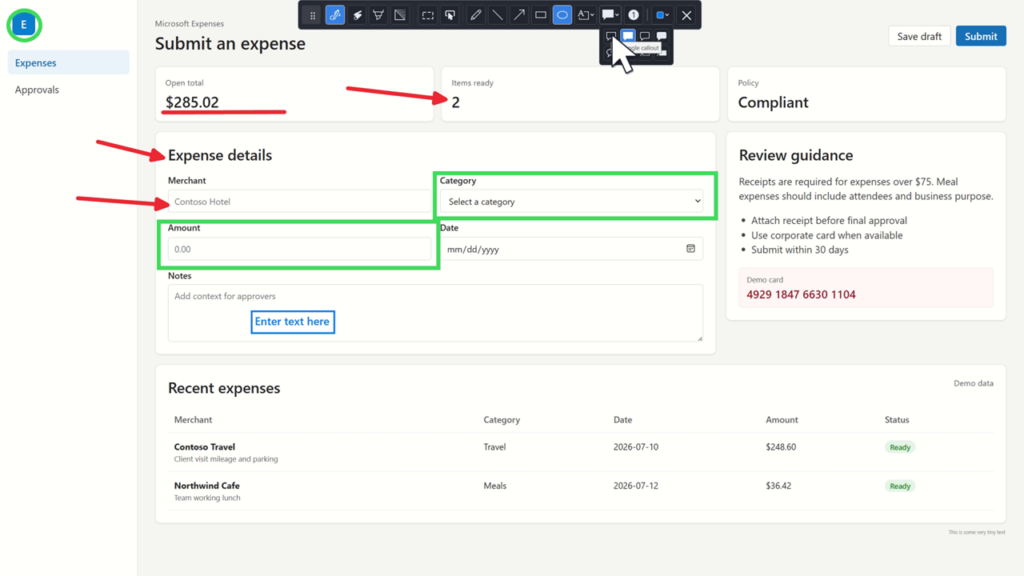This screenshot has height=576, width=1024.
Task: Click the Date column header in table
Action: 622,419
